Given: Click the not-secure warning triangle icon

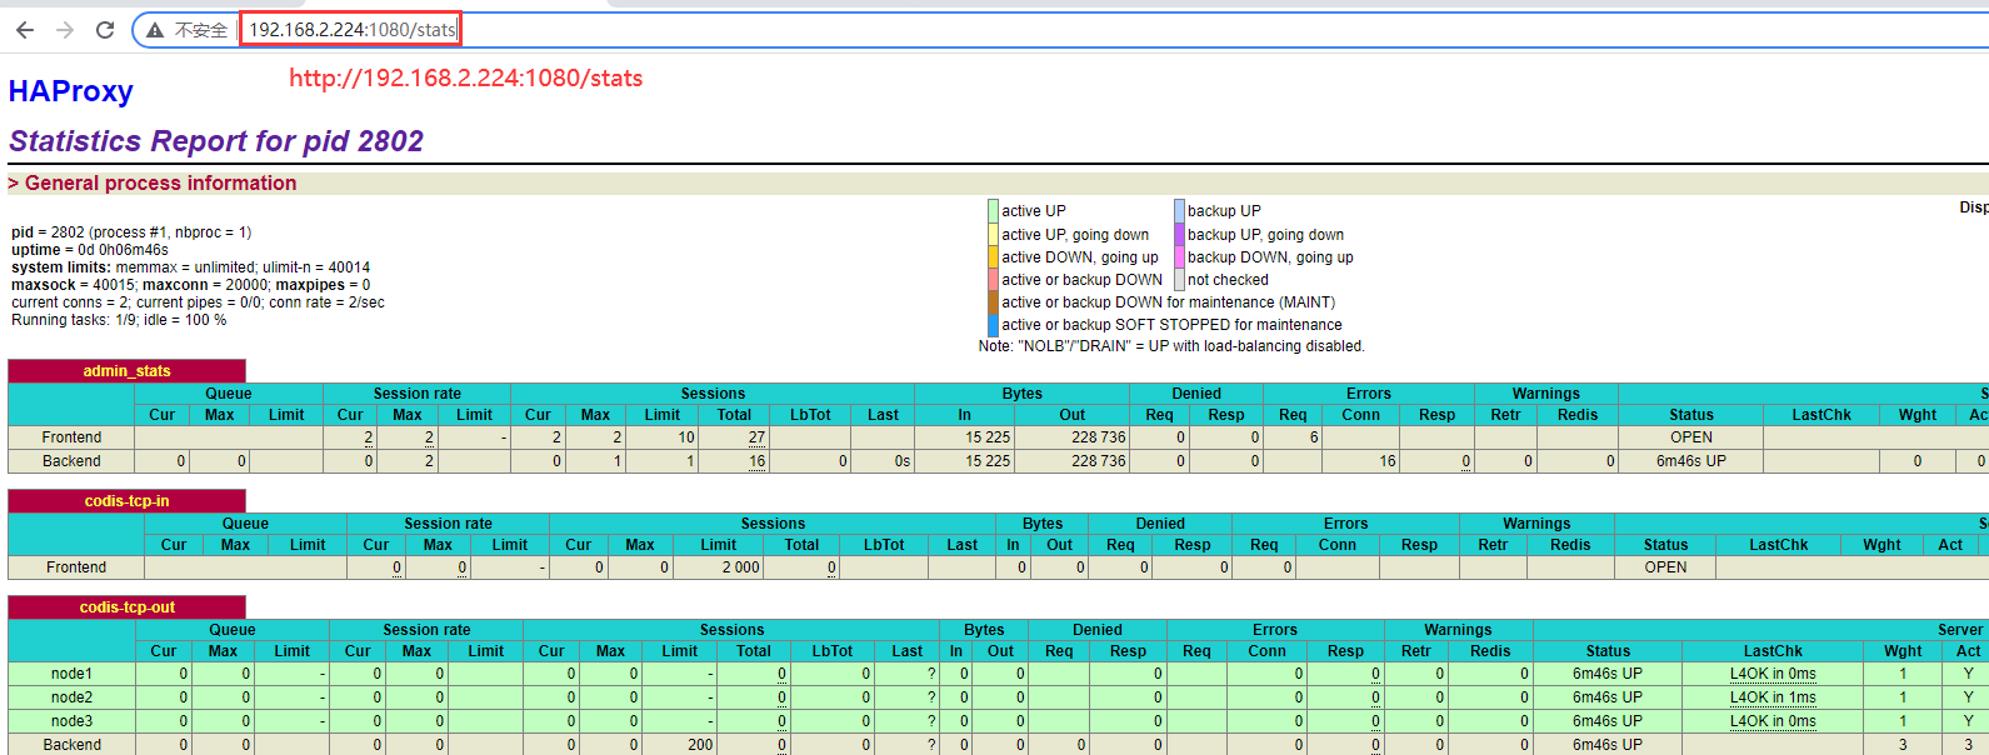Looking at the screenshot, I should pos(155,30).
